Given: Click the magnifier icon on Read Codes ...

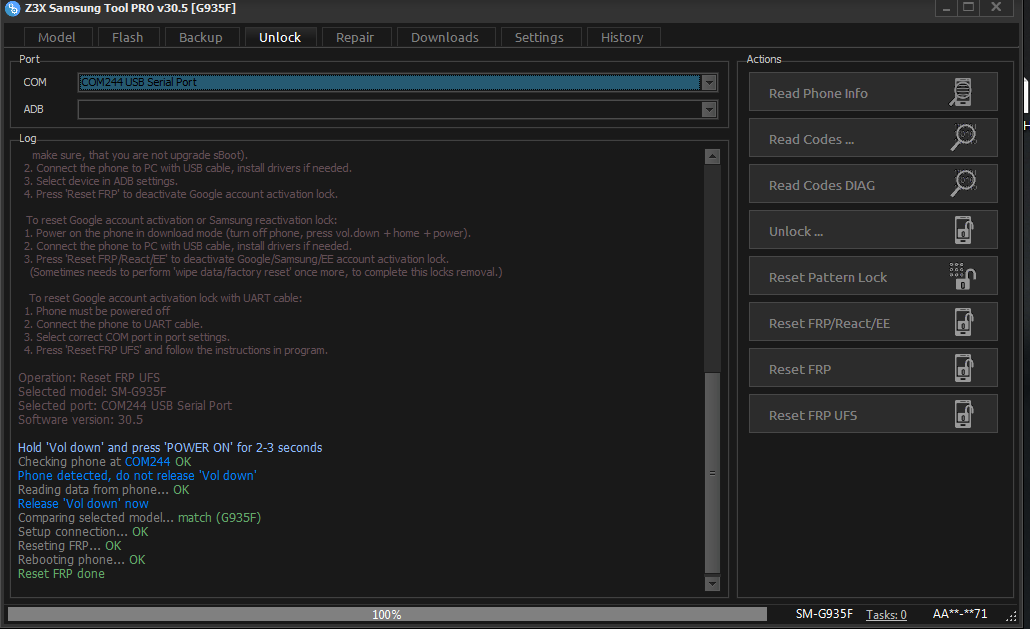Looking at the screenshot, I should [x=964, y=137].
